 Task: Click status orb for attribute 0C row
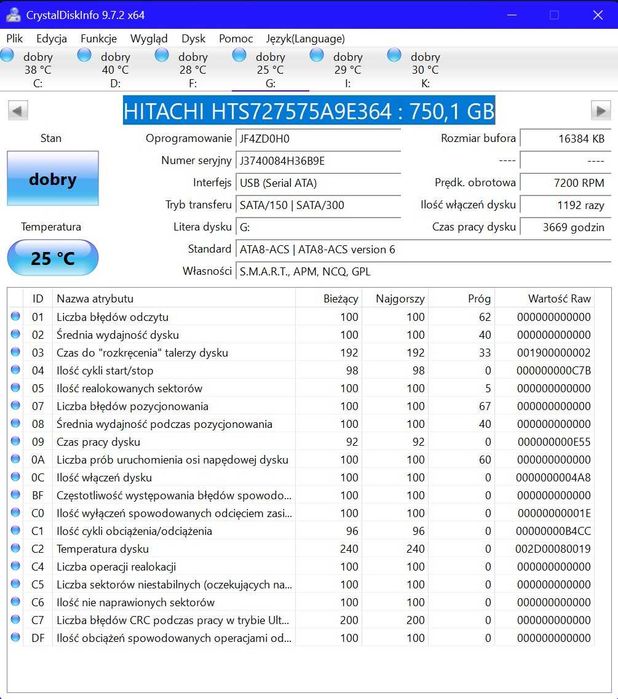click(16, 477)
